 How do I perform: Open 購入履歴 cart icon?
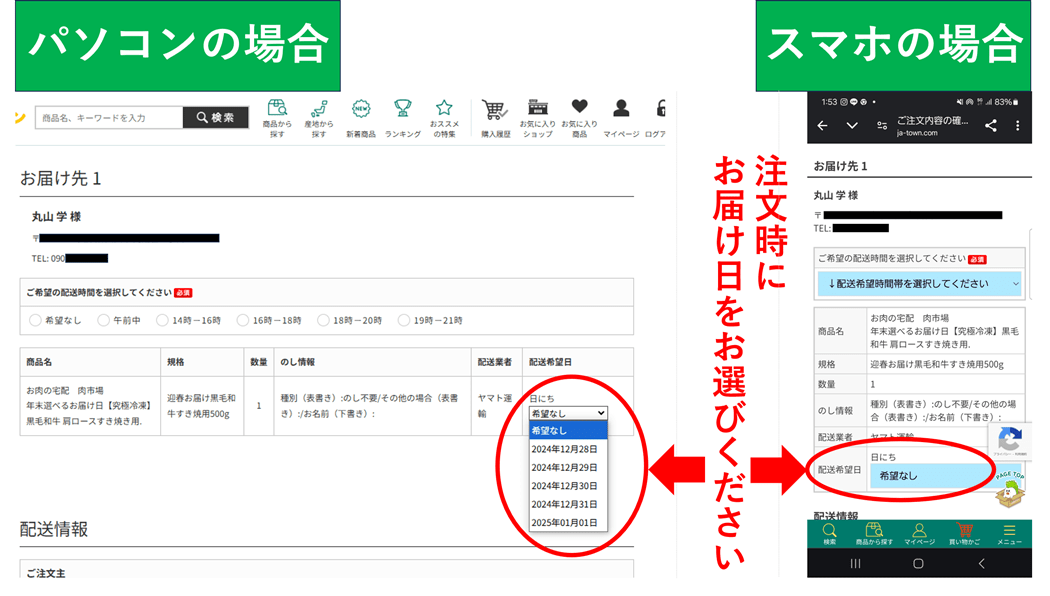point(495,110)
